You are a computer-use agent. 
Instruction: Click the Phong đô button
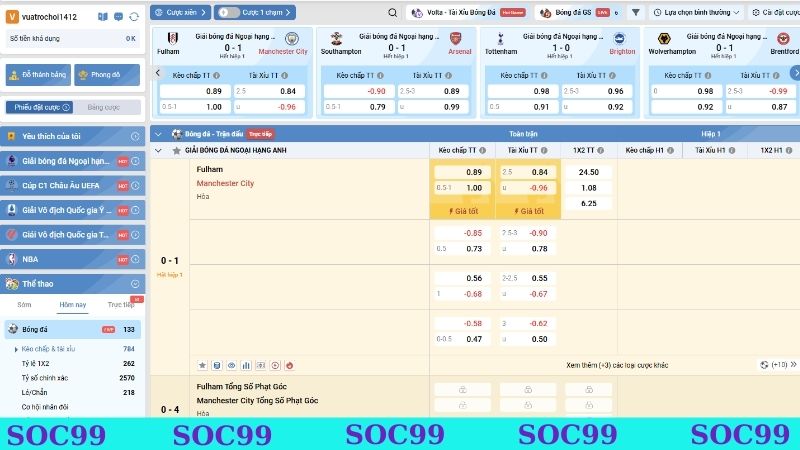(107, 75)
